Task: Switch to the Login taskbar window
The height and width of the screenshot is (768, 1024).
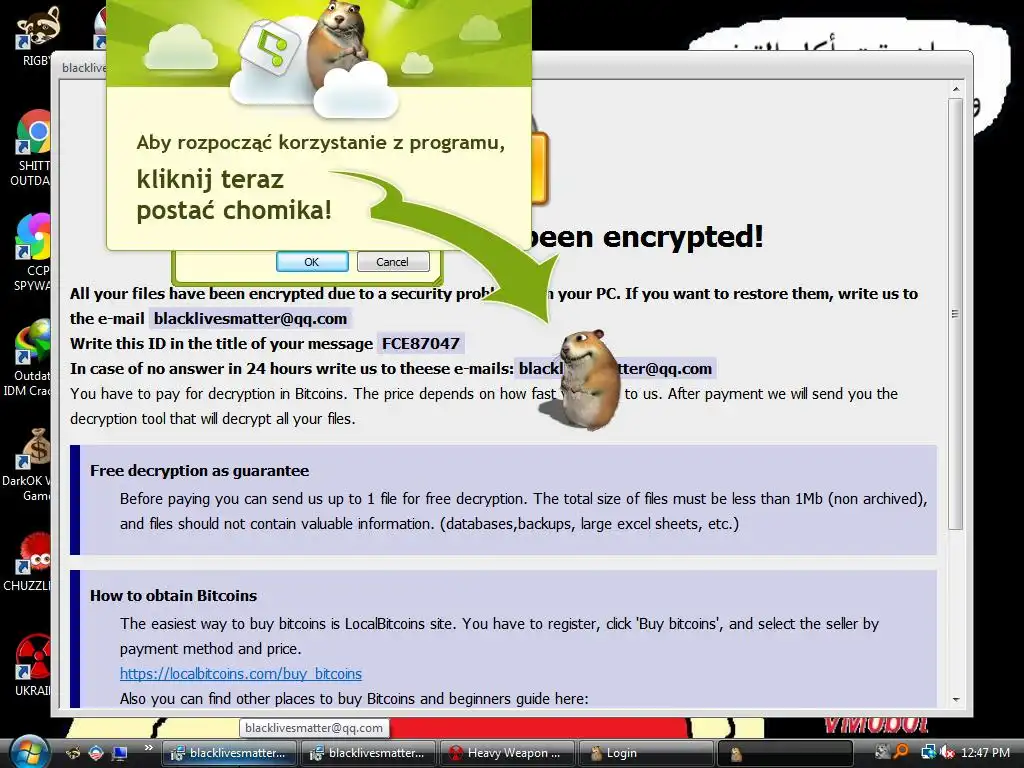Action: coord(647,753)
